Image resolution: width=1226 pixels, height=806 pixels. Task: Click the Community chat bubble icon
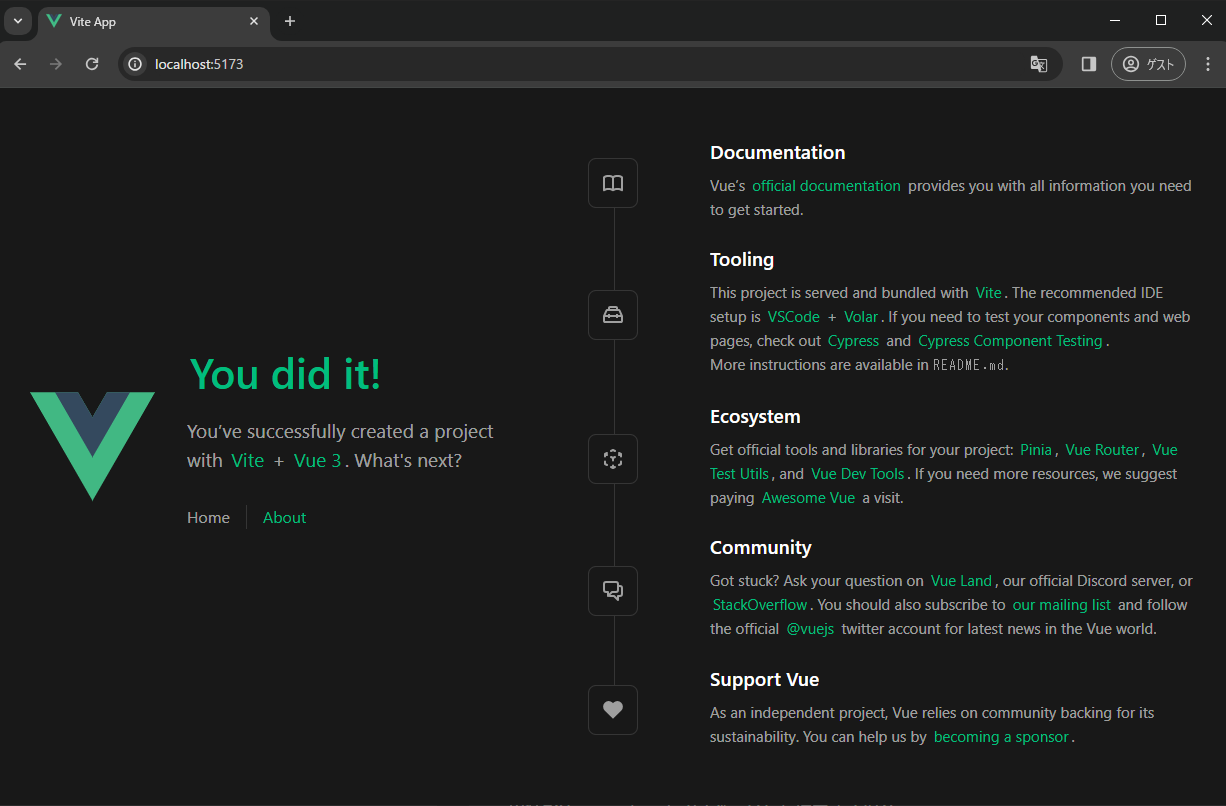pos(613,590)
